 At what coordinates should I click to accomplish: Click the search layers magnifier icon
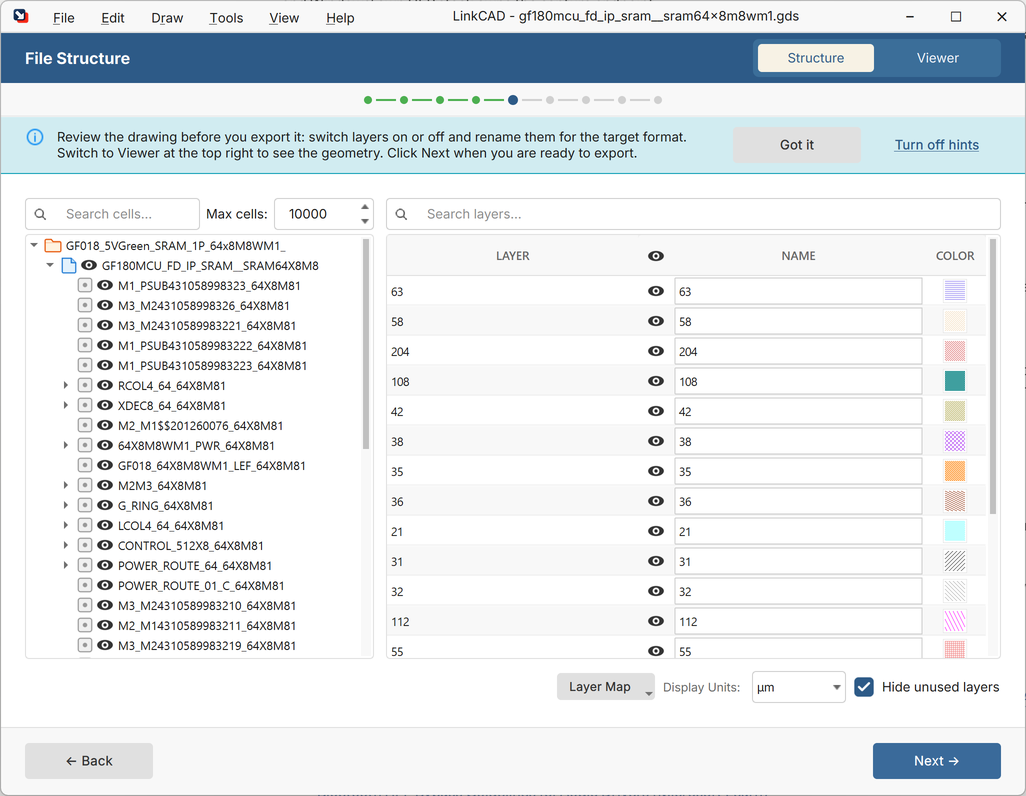click(402, 214)
